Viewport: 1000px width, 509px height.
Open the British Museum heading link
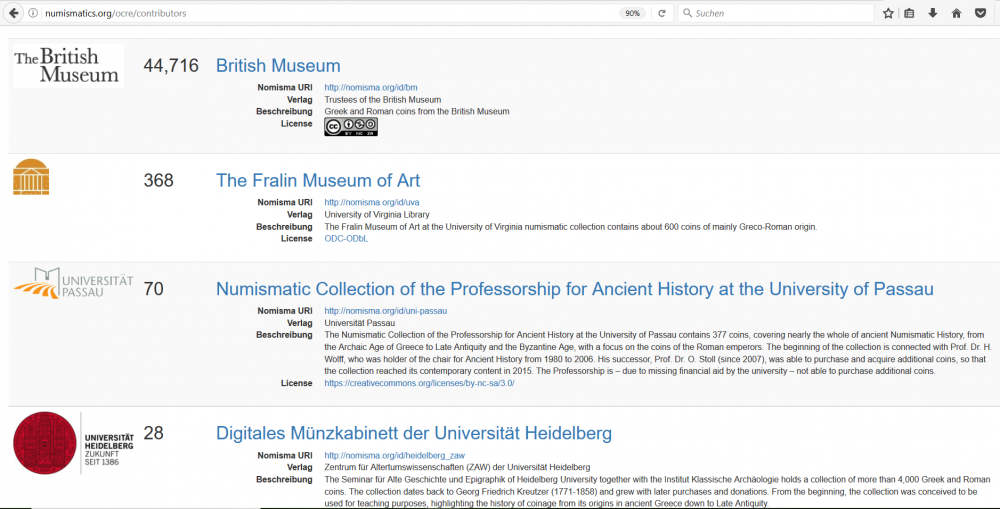[278, 66]
